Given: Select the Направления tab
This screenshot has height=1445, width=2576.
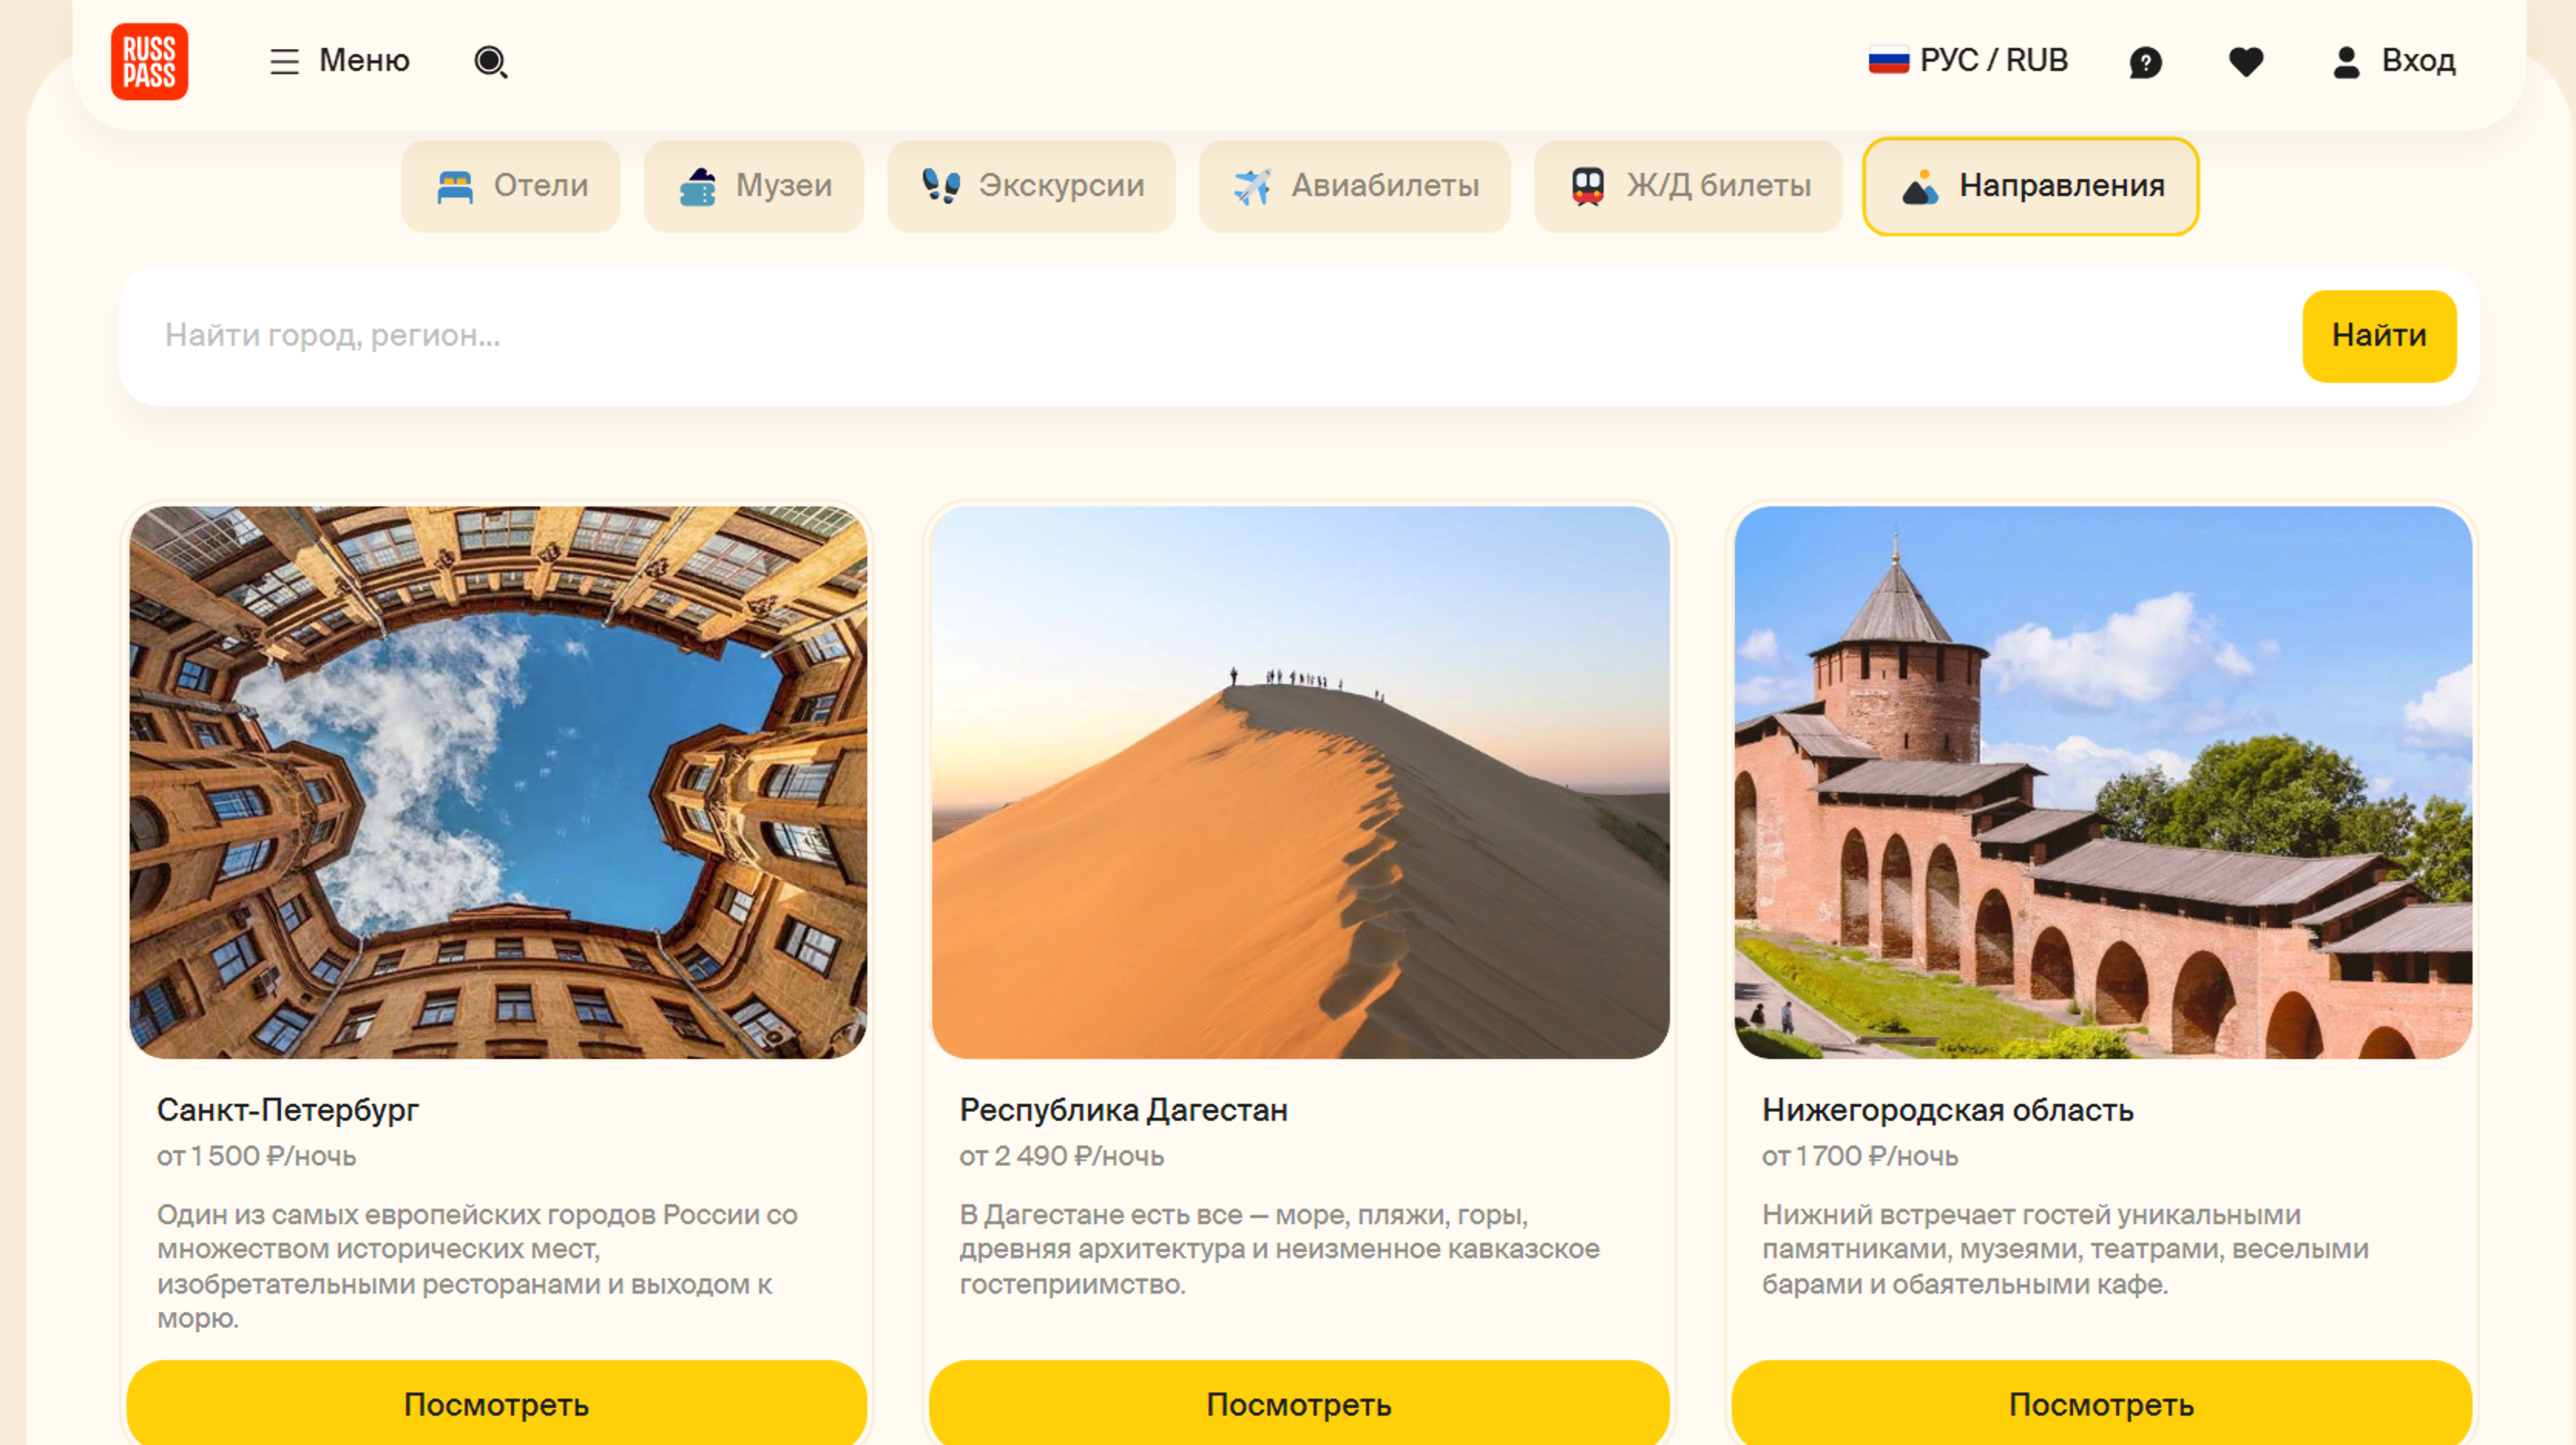Looking at the screenshot, I should coord(2030,186).
